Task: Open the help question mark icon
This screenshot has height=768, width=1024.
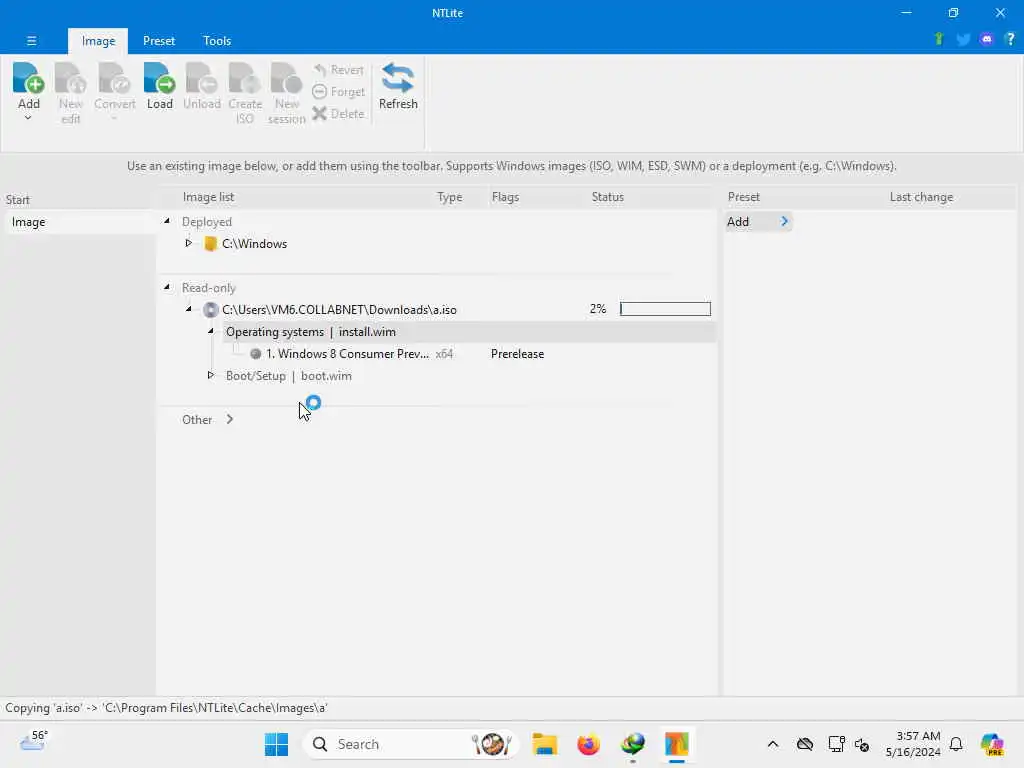Action: [x=1010, y=39]
